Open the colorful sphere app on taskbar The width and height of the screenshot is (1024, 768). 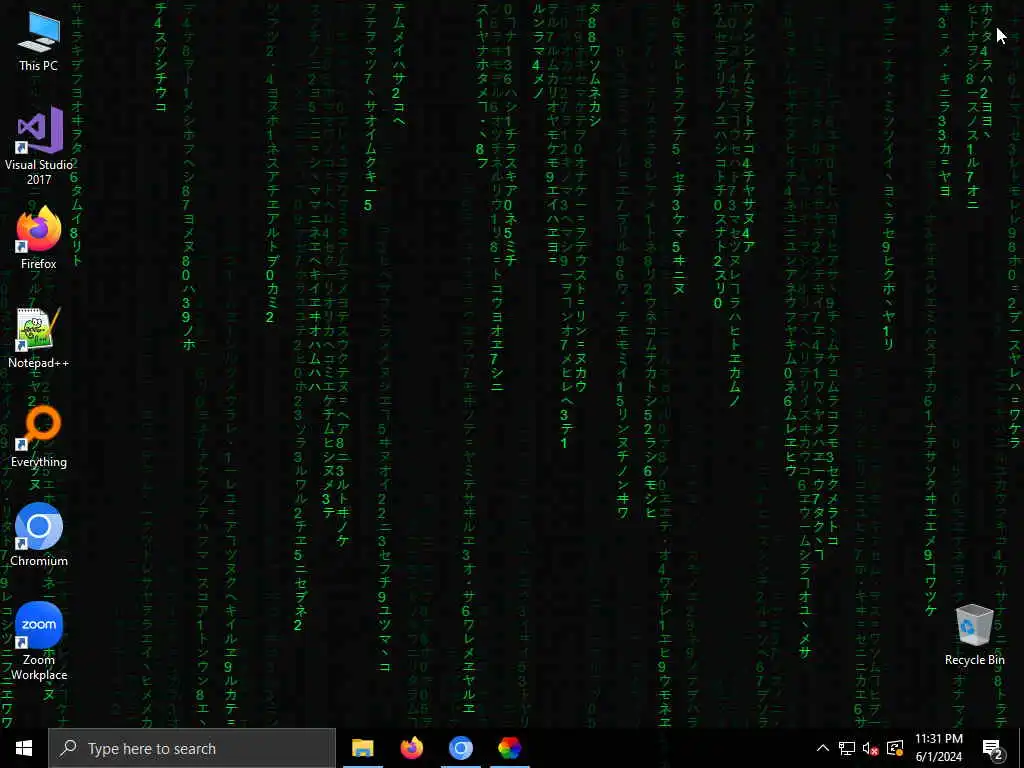click(509, 748)
